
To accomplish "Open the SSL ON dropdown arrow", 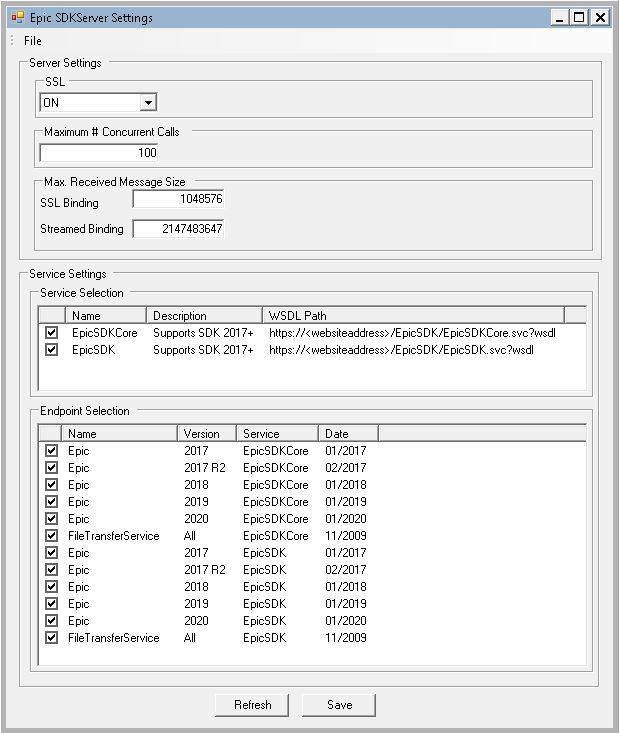I will tap(148, 102).
